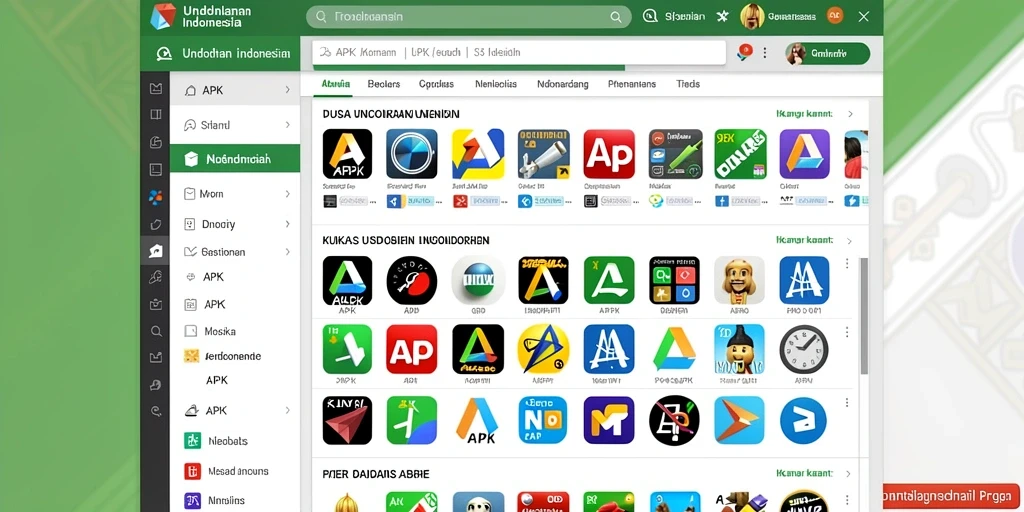Open the green app with white arrow
The image size is (1024, 512).
point(347,349)
